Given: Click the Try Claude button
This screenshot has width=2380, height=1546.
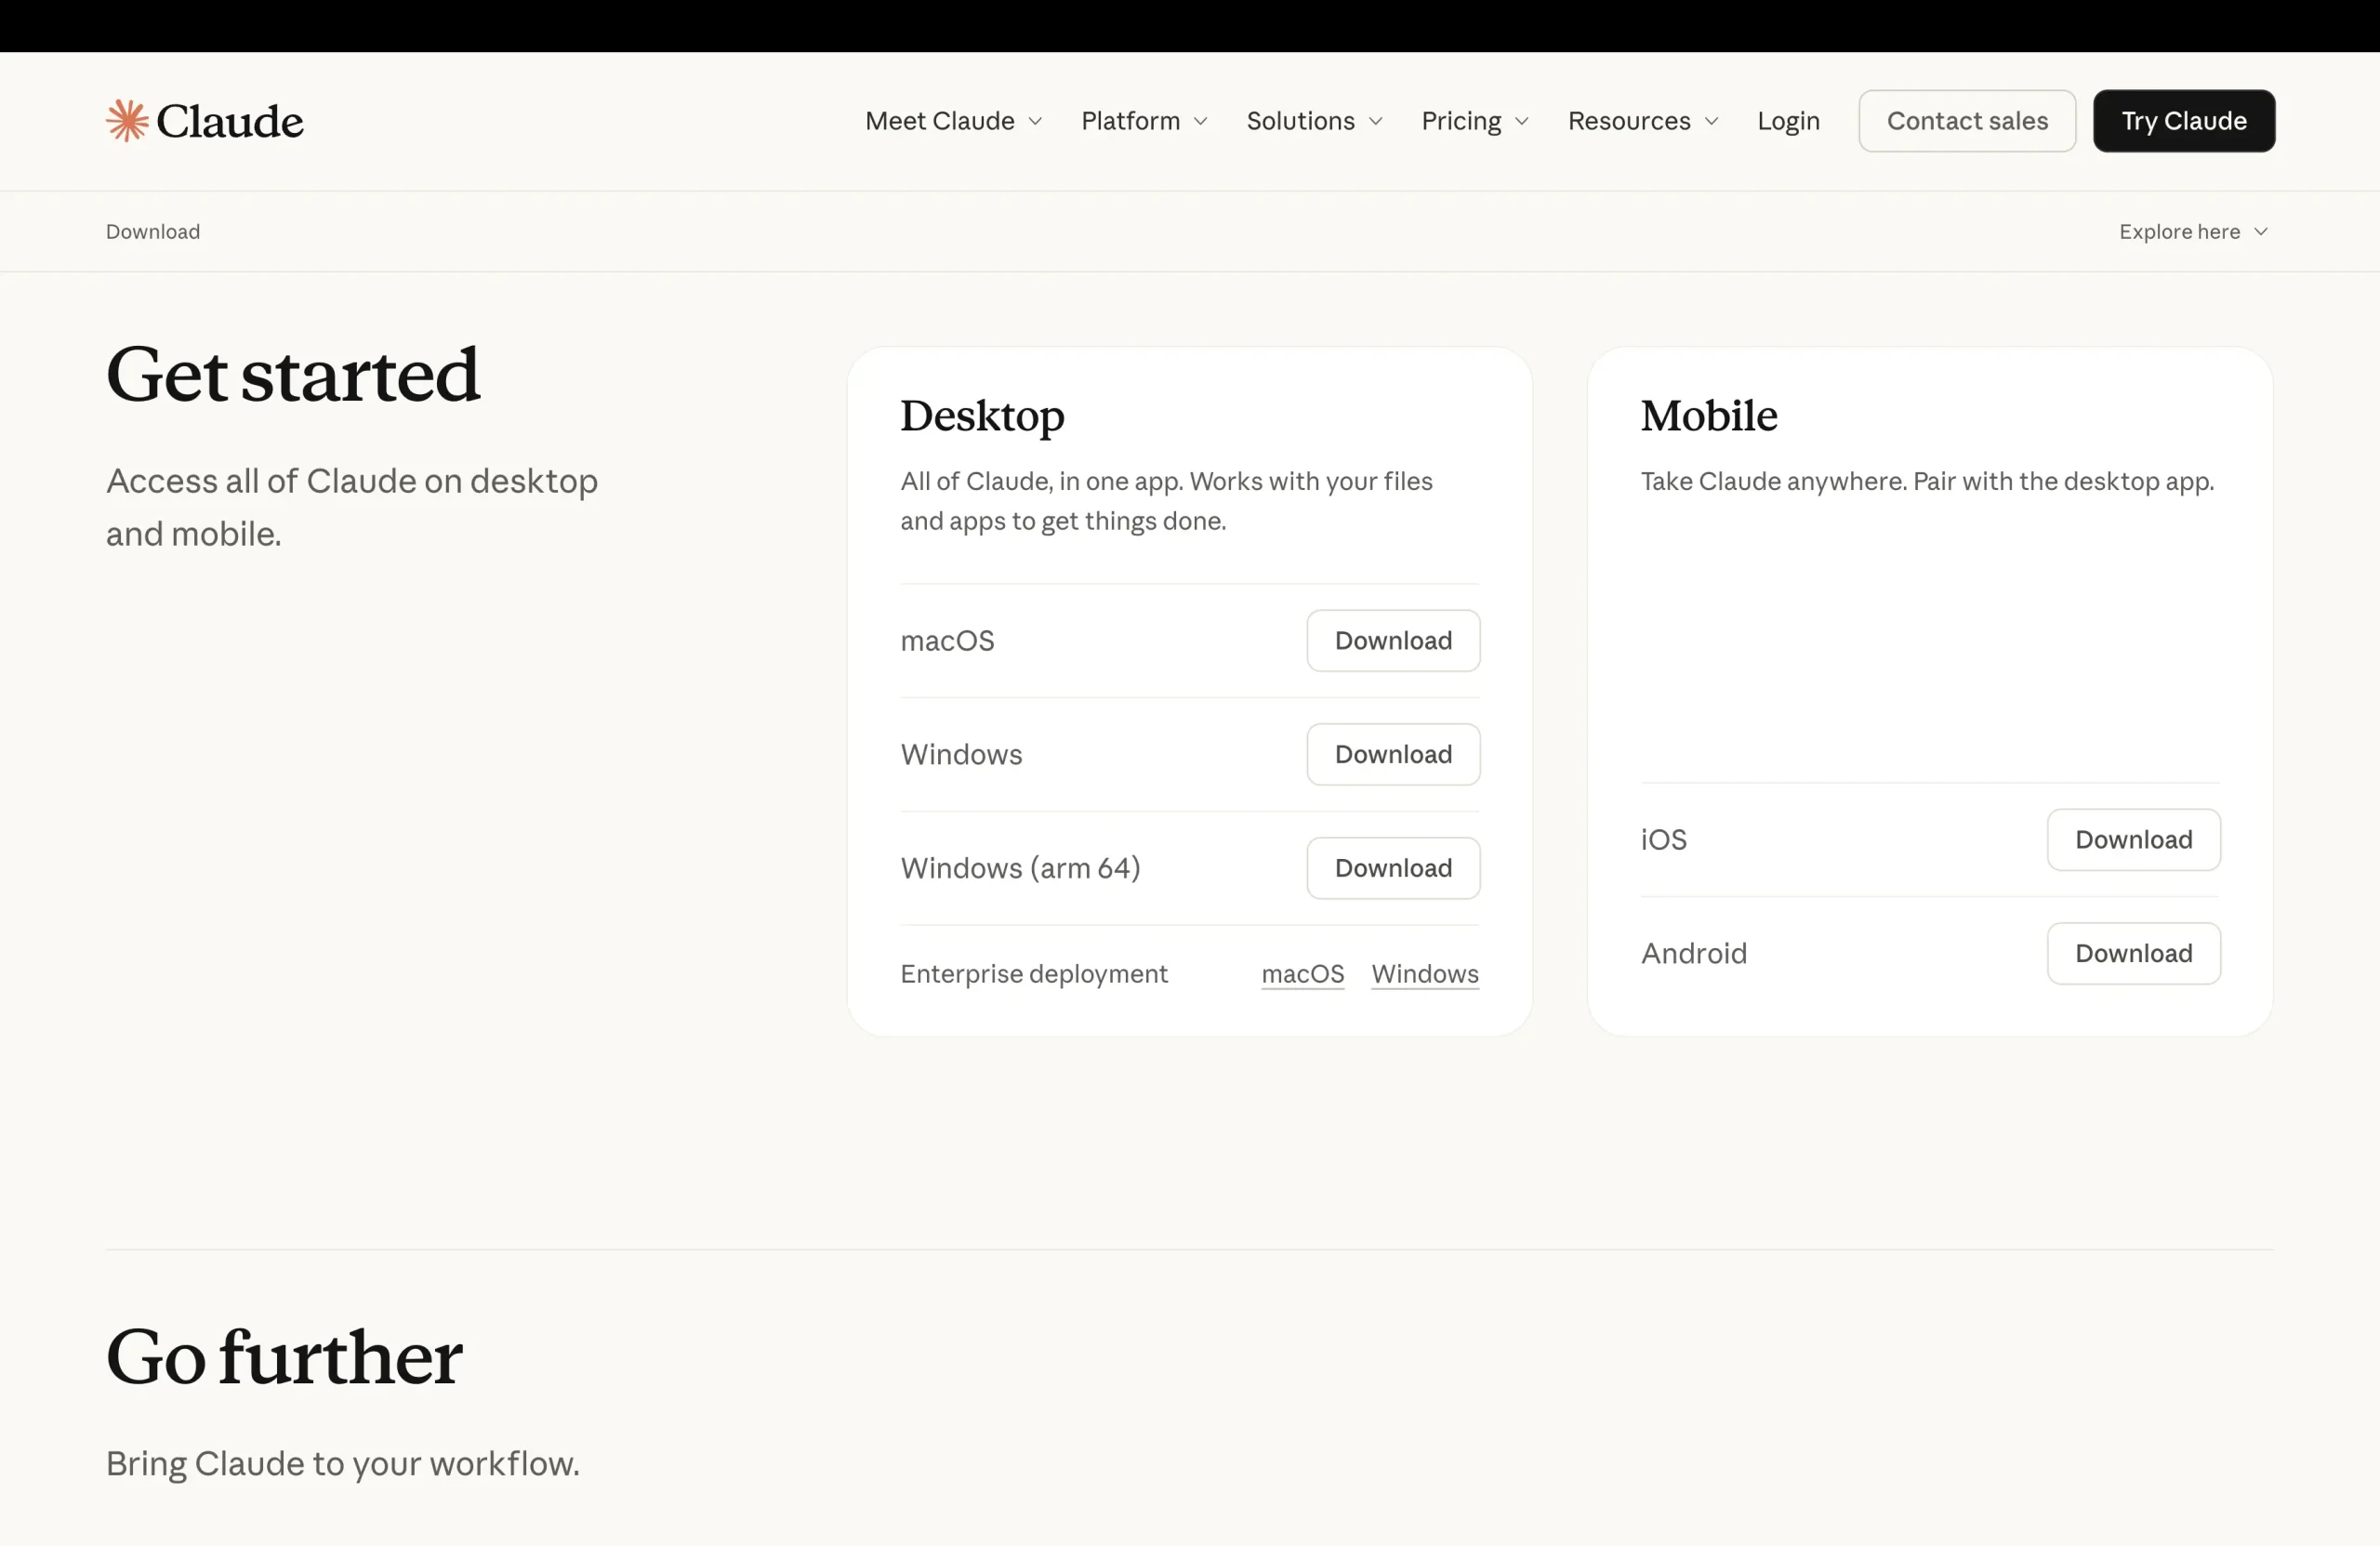Looking at the screenshot, I should point(2184,121).
